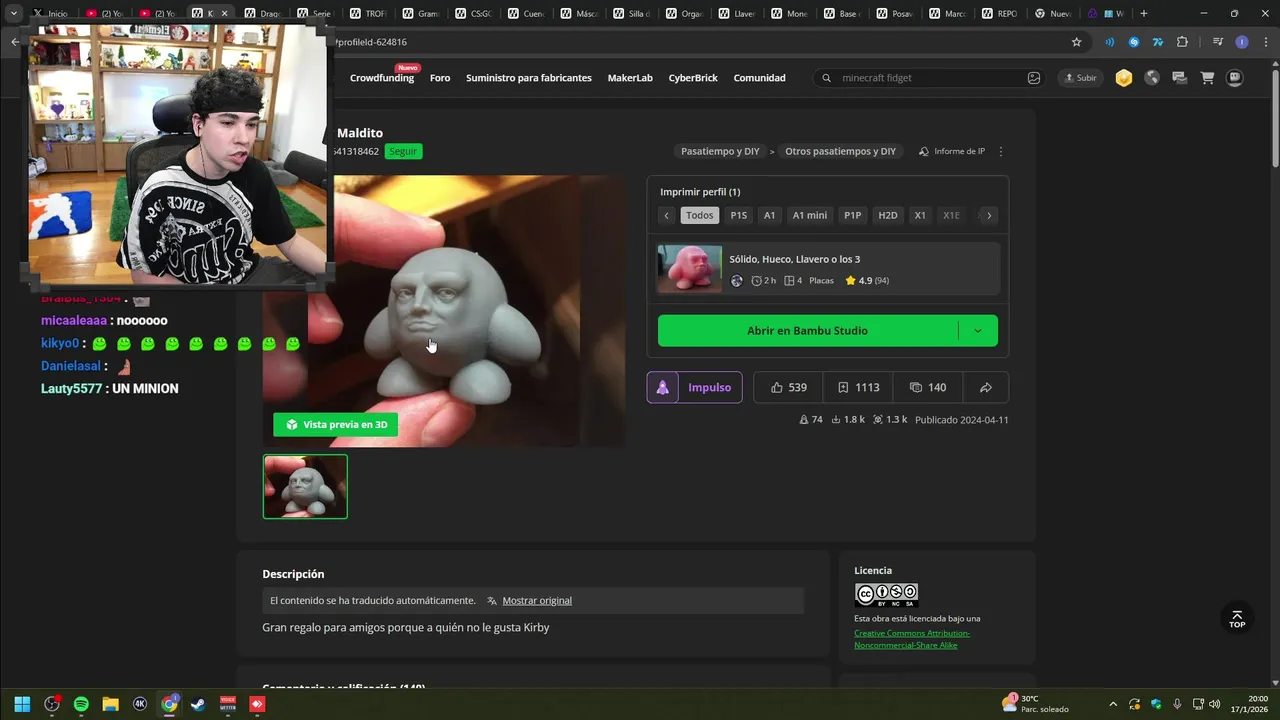Viewport: 1280px width, 720px height.
Task: Share the model via share arrow icon
Action: point(985,388)
